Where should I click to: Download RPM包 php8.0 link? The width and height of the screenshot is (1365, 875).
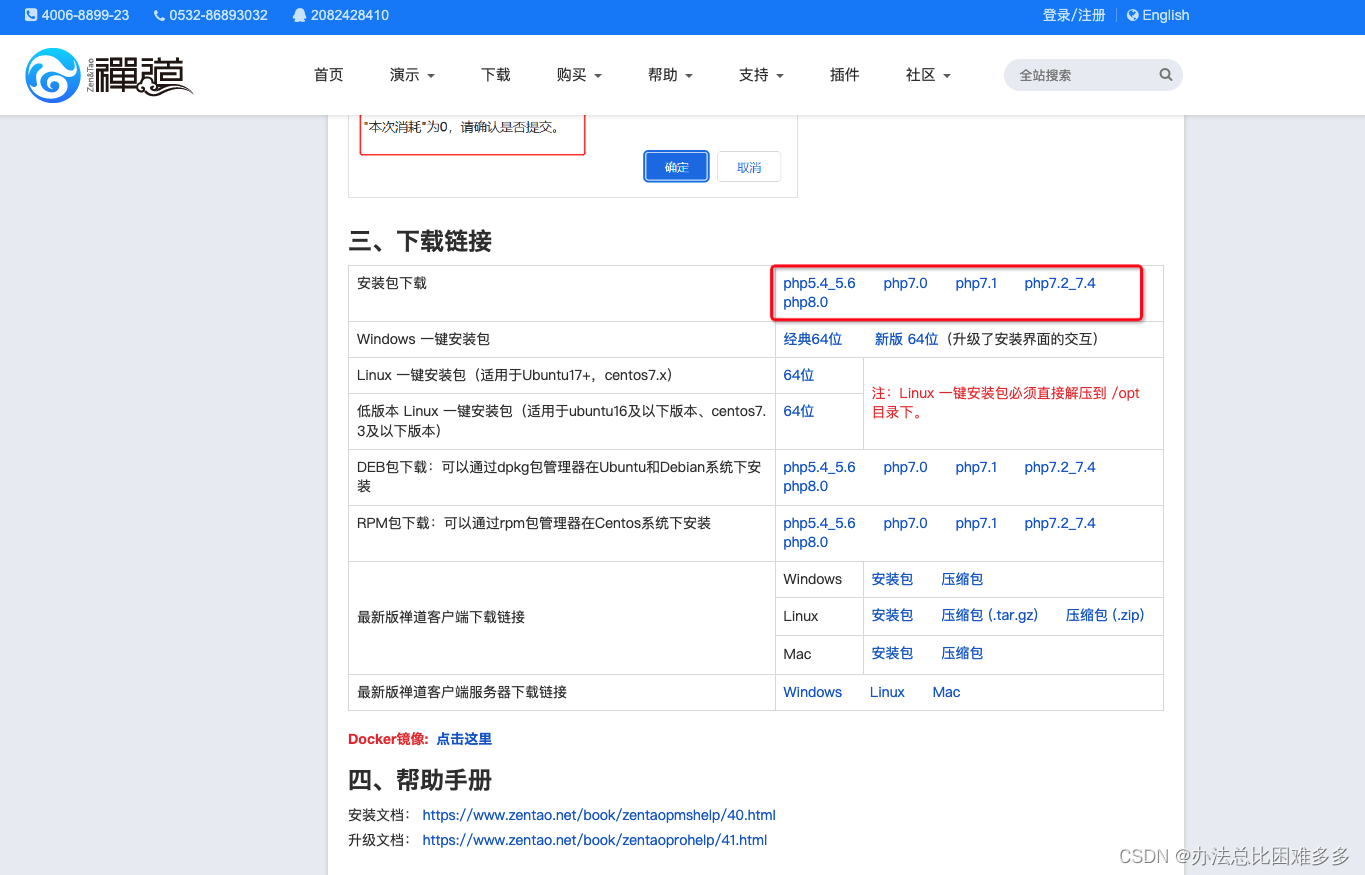click(805, 542)
